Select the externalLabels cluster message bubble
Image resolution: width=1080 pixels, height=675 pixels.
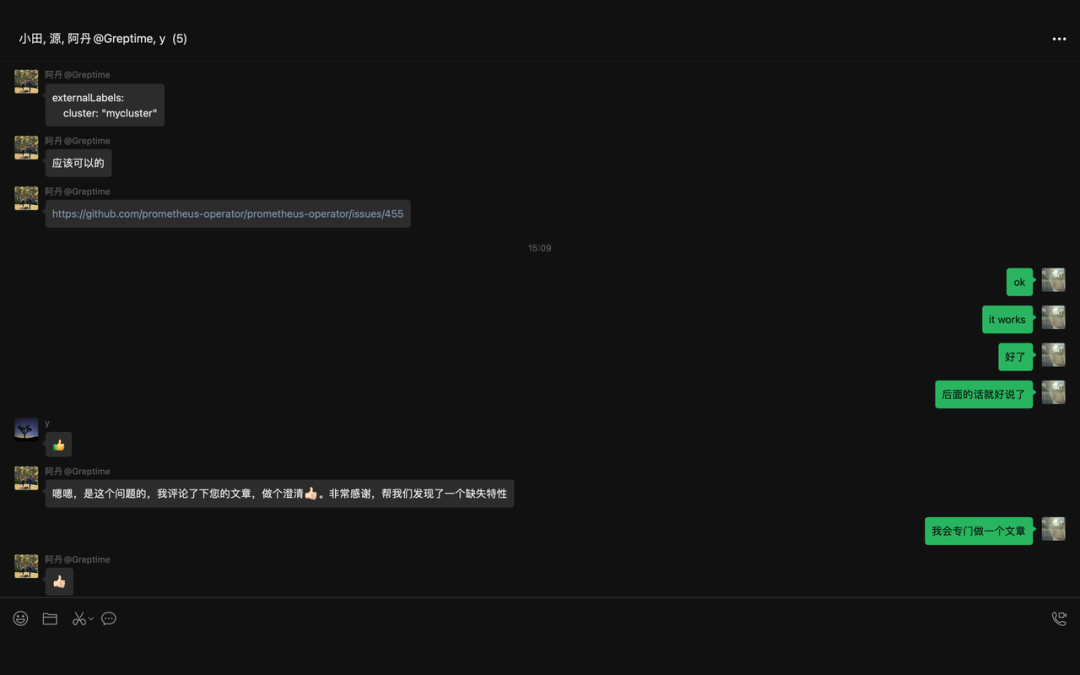coord(104,105)
